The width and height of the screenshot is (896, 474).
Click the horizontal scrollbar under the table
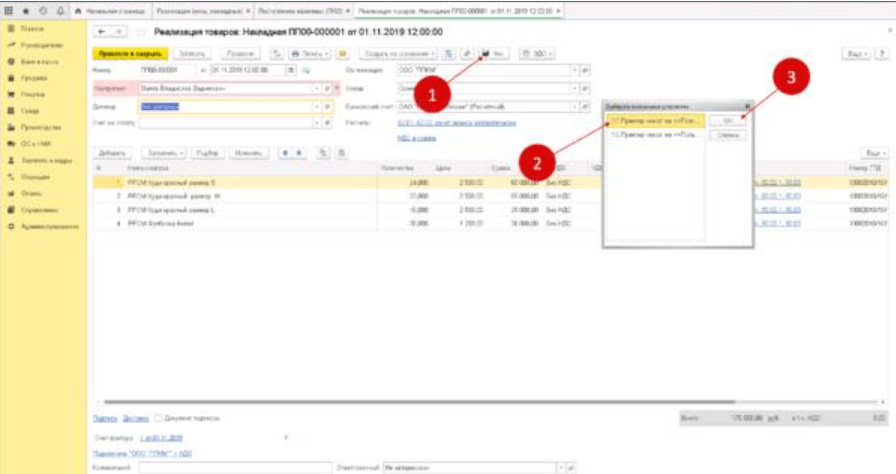point(419,402)
